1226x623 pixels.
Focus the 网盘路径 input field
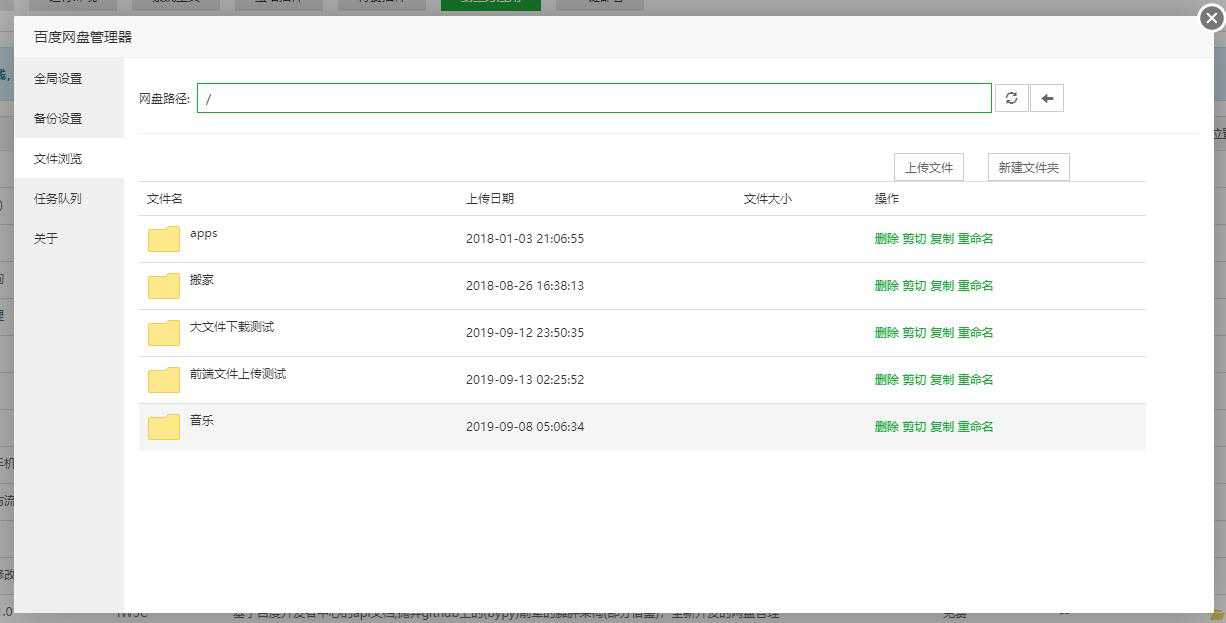pyautogui.click(x=594, y=98)
